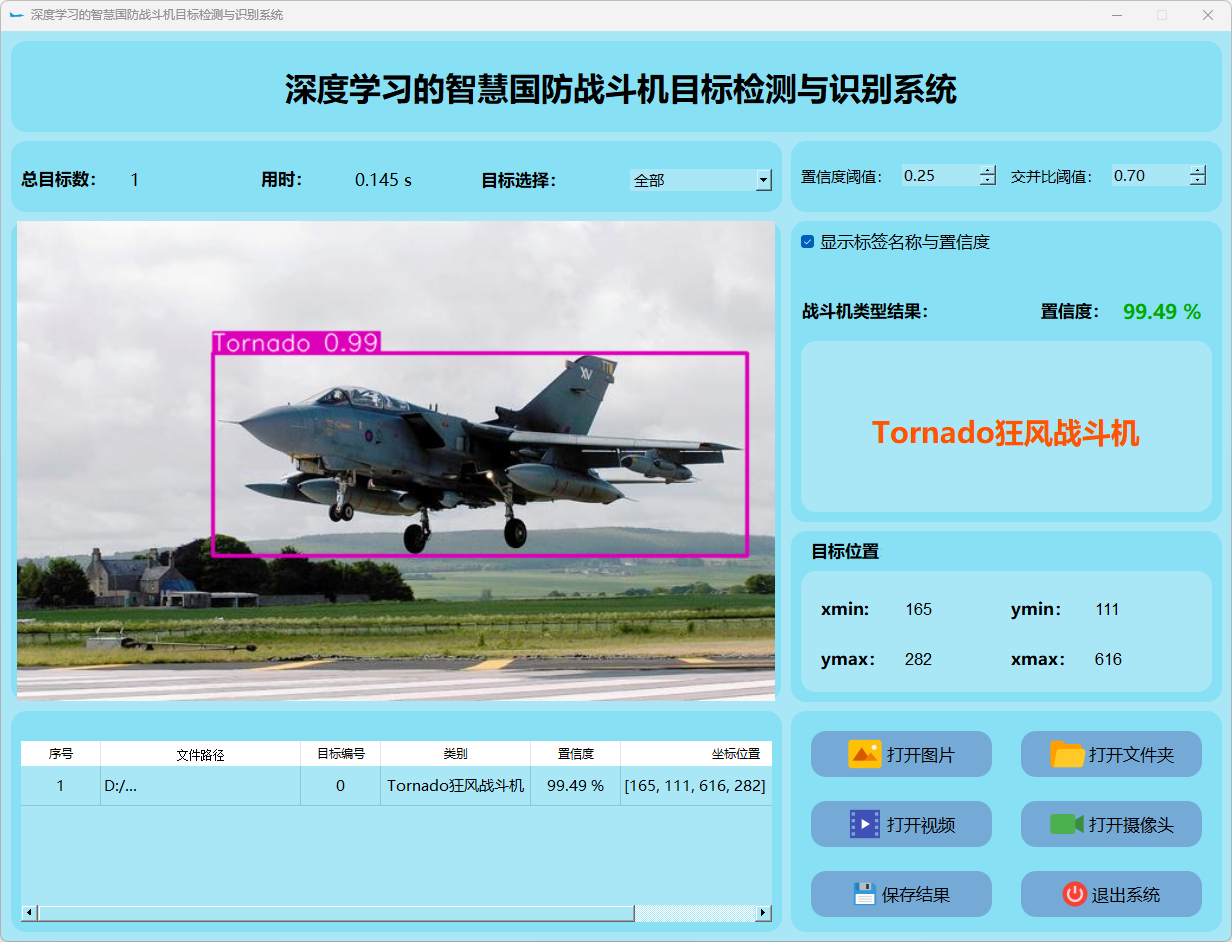Image resolution: width=1232 pixels, height=942 pixels.
Task: Click the red power icon to exit
Action: [x=1074, y=894]
